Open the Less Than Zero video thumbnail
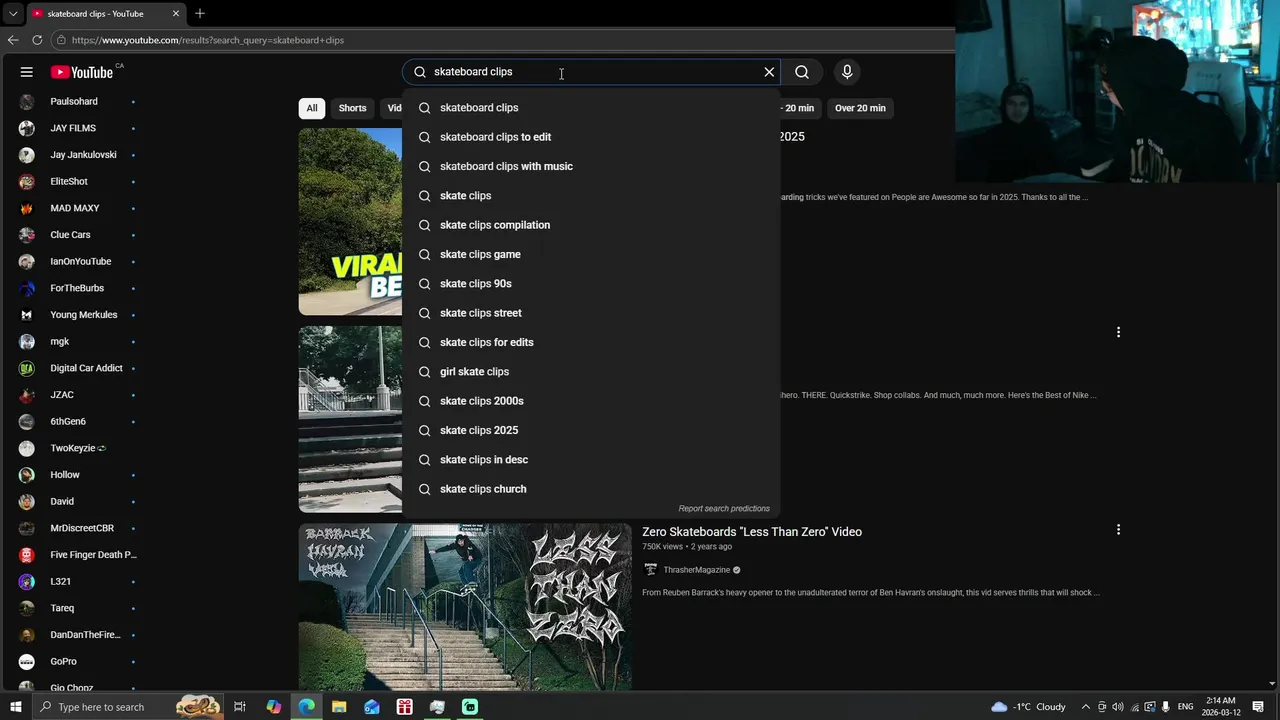The image size is (1280, 720). point(465,607)
